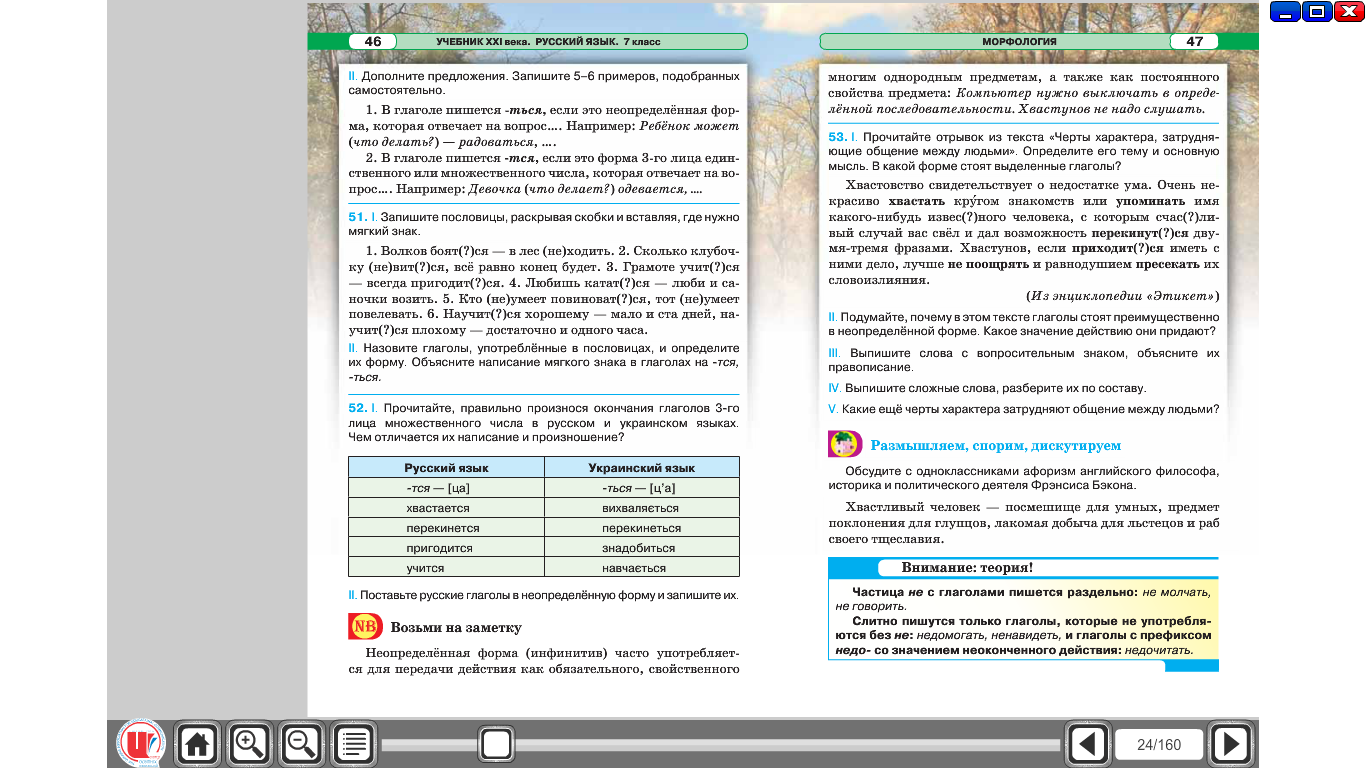Viewport: 1366px width, 768px height.
Task: Click table header 'Русский язык'
Action: (446, 467)
